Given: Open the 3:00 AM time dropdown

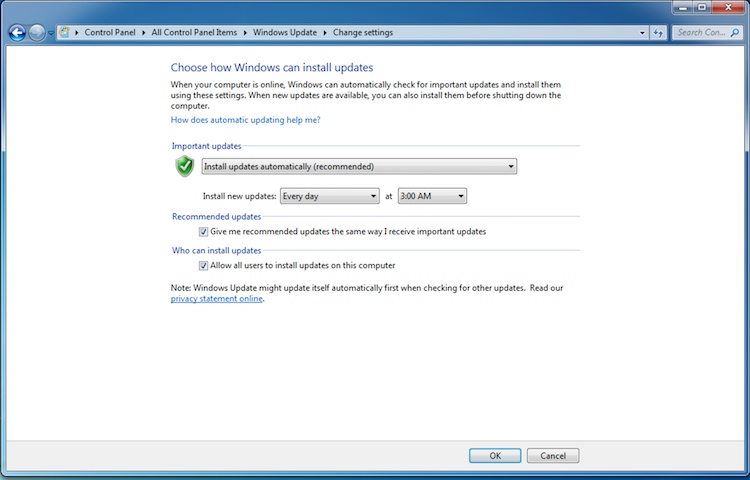Looking at the screenshot, I should (x=432, y=196).
